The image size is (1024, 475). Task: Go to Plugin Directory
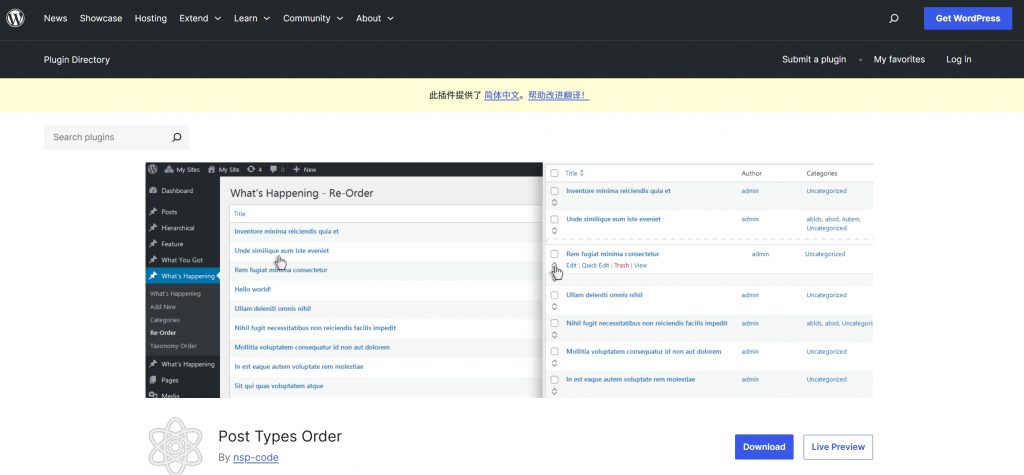point(77,59)
